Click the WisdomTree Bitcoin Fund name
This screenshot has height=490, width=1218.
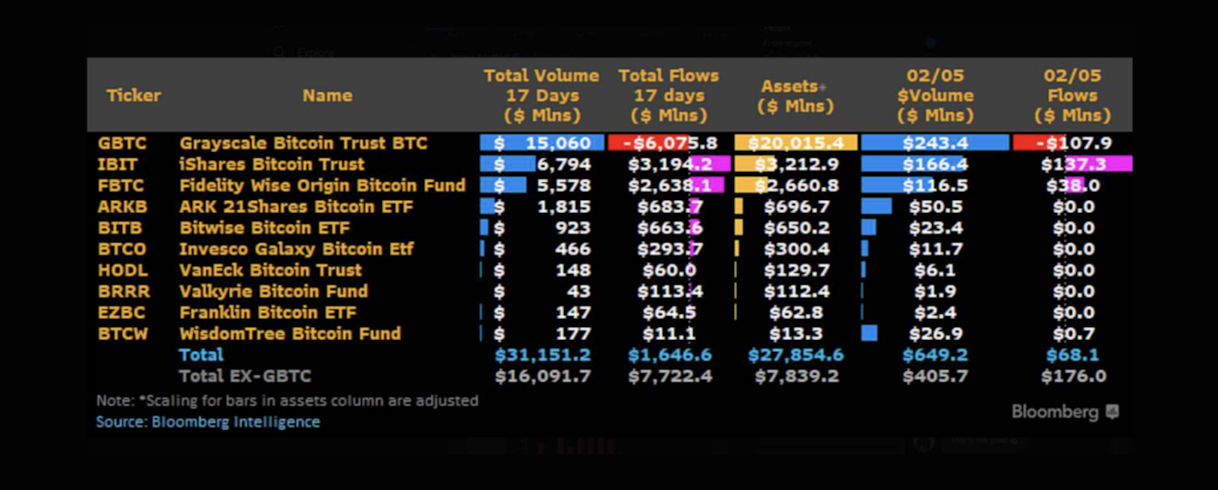pyautogui.click(x=290, y=334)
